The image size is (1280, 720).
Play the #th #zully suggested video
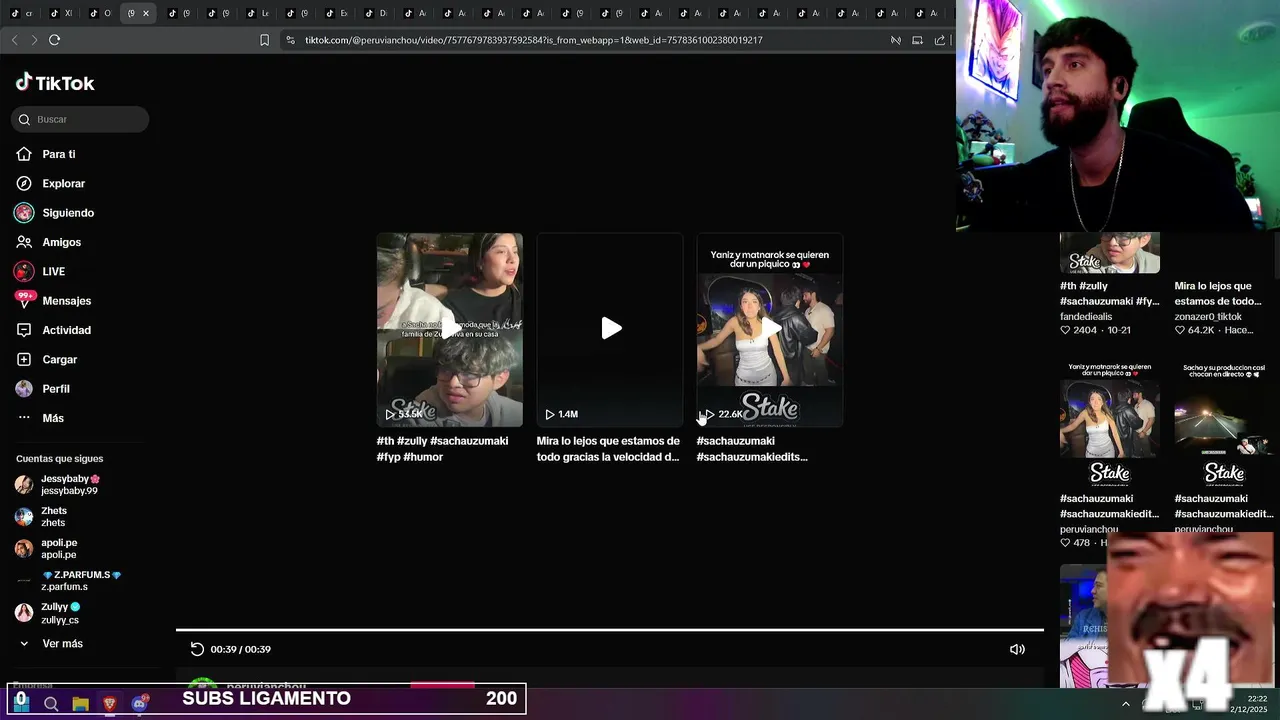(449, 330)
